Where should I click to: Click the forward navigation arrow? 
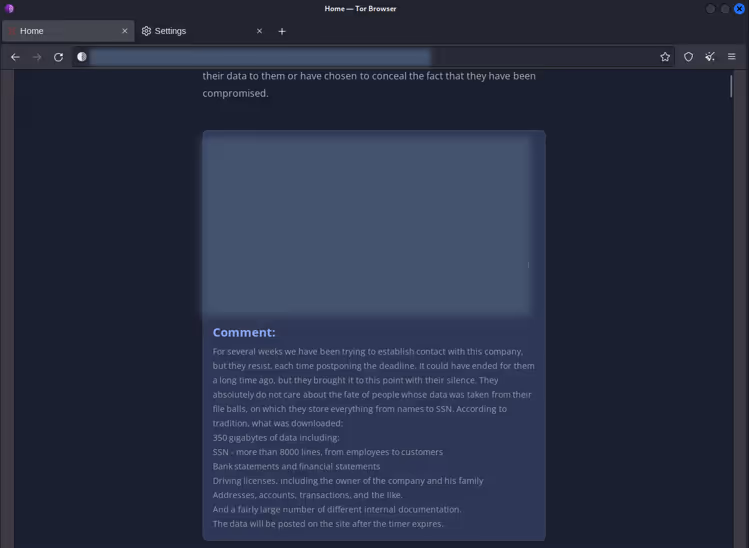tap(37, 57)
